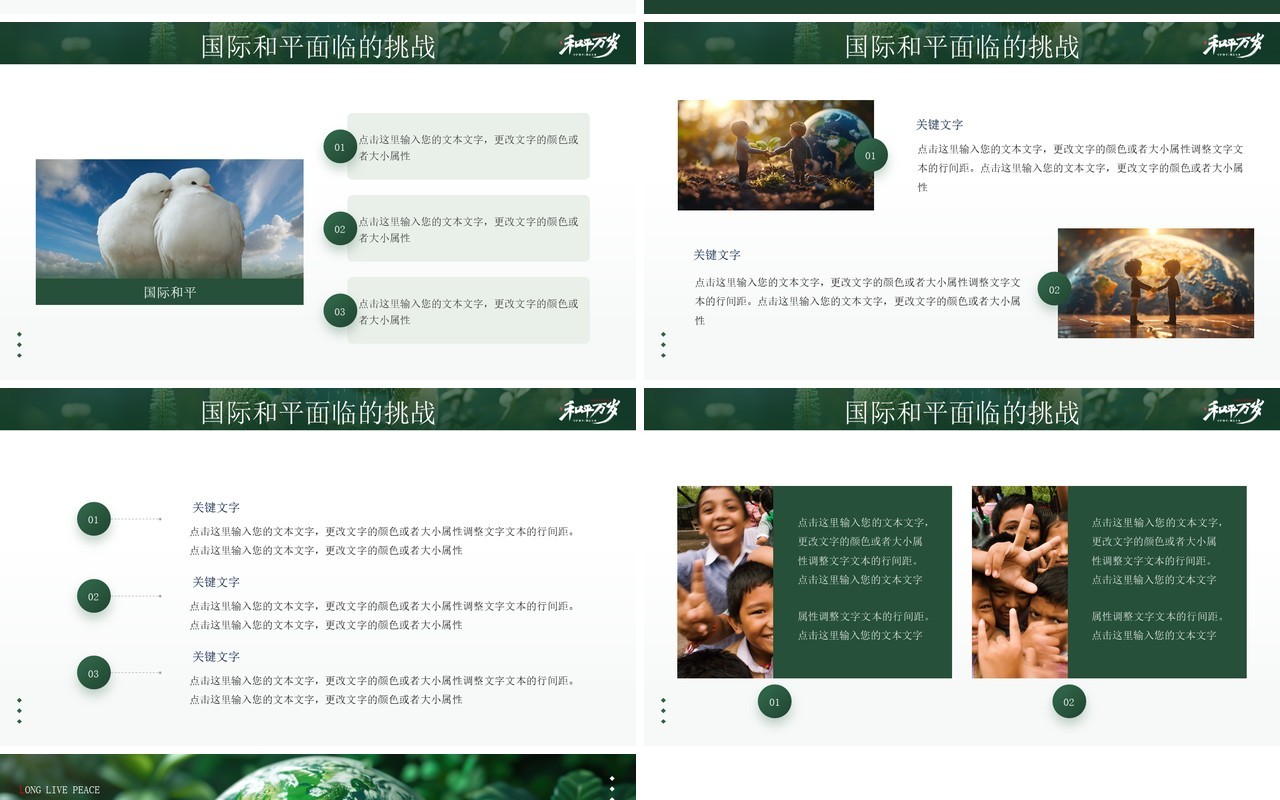Screen dimensions: 1280x800
Task: Click circle 03 on the three-item list slide
Action: tap(93, 673)
